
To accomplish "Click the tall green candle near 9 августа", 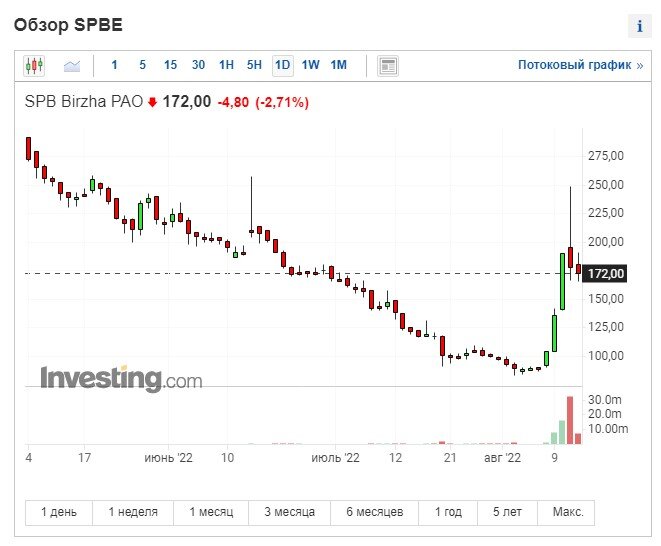I will [562, 281].
